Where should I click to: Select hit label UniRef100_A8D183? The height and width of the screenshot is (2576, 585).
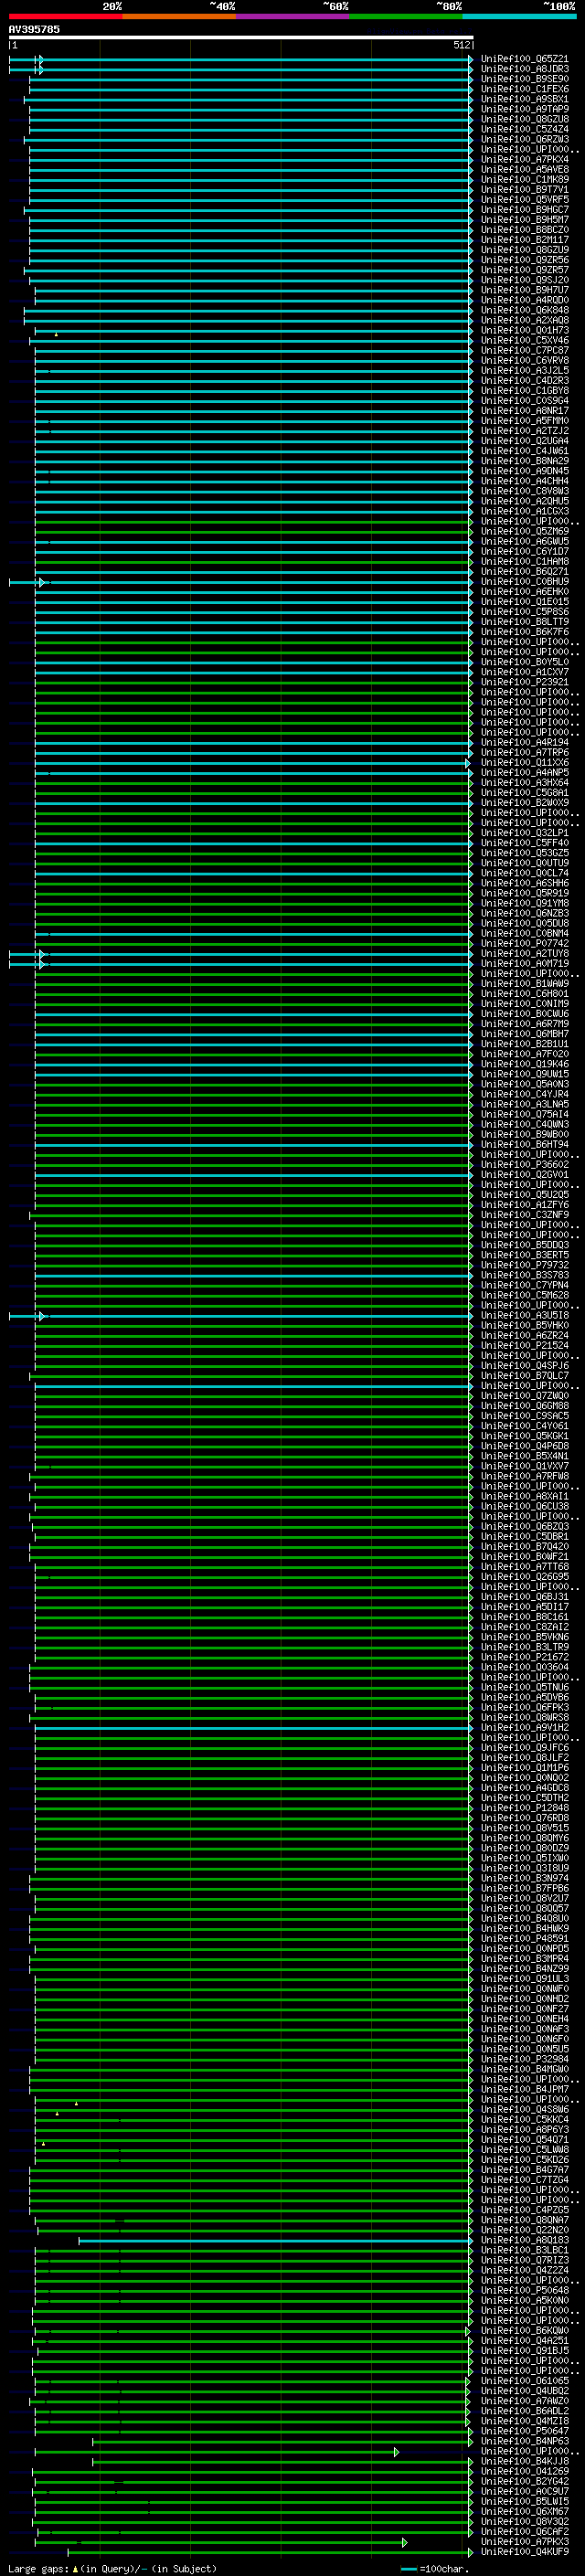(x=524, y=2240)
